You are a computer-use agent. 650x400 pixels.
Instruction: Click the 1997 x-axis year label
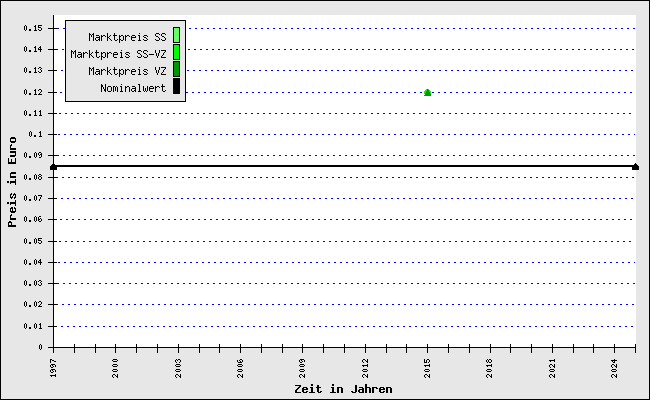53,368
